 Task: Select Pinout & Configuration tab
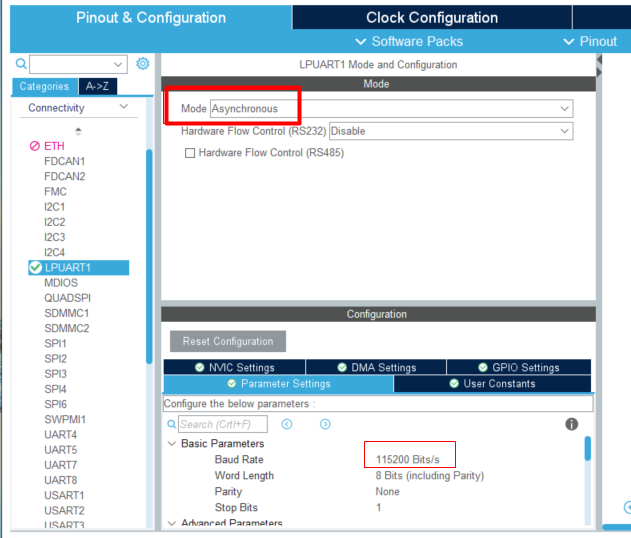pyautogui.click(x=151, y=18)
